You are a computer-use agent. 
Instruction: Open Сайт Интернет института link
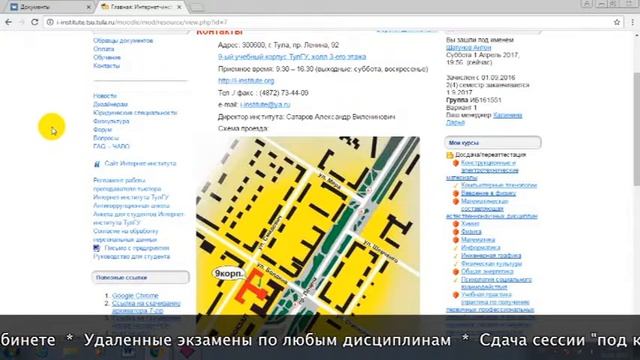[140, 164]
